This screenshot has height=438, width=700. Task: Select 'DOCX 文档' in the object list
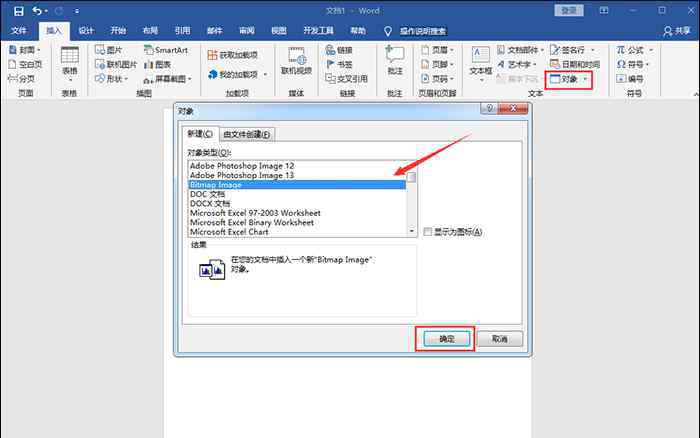pyautogui.click(x=297, y=203)
